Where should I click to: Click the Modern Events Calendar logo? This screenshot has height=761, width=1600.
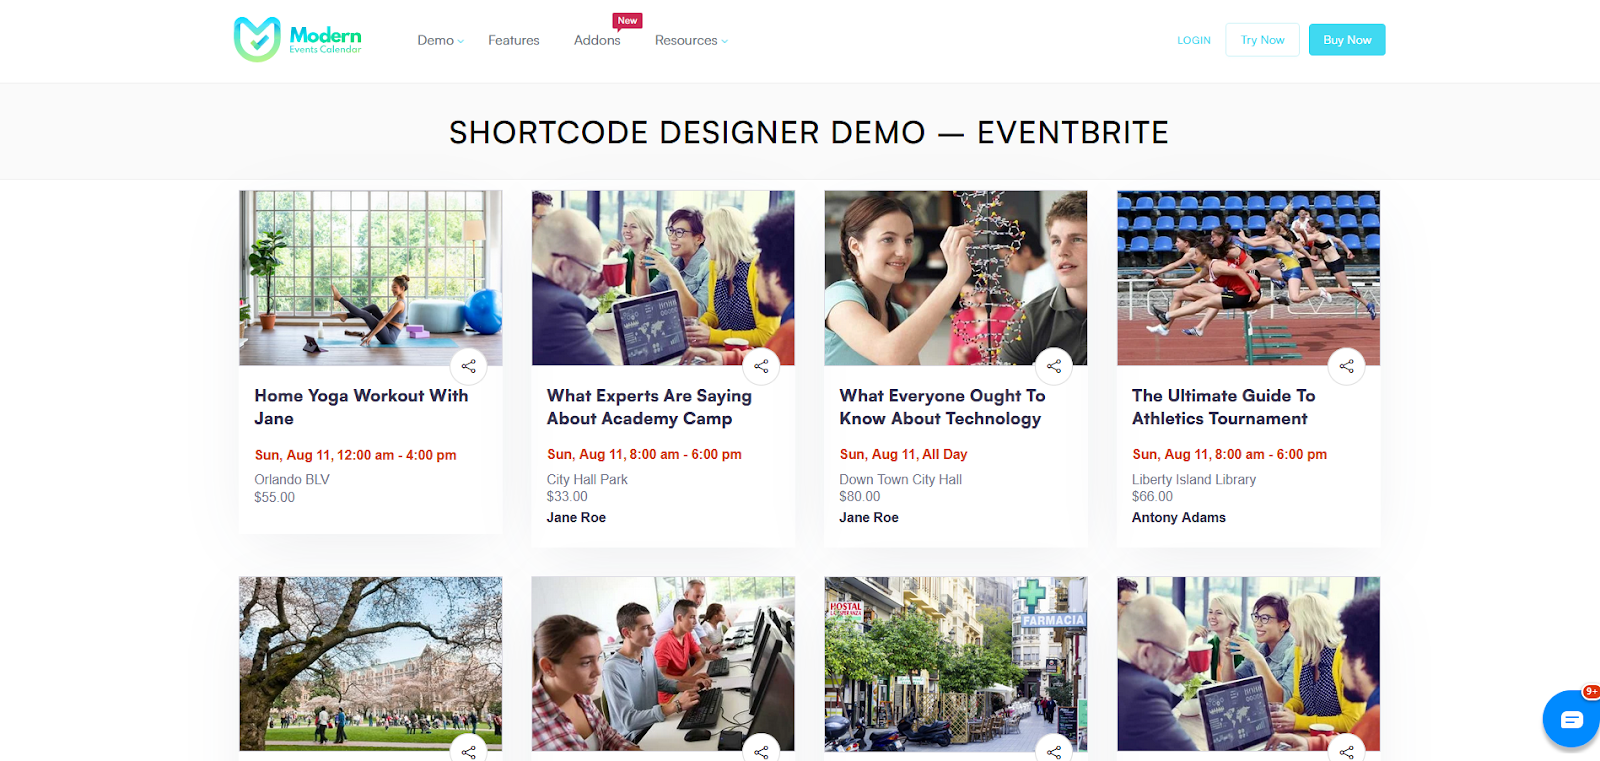297,40
